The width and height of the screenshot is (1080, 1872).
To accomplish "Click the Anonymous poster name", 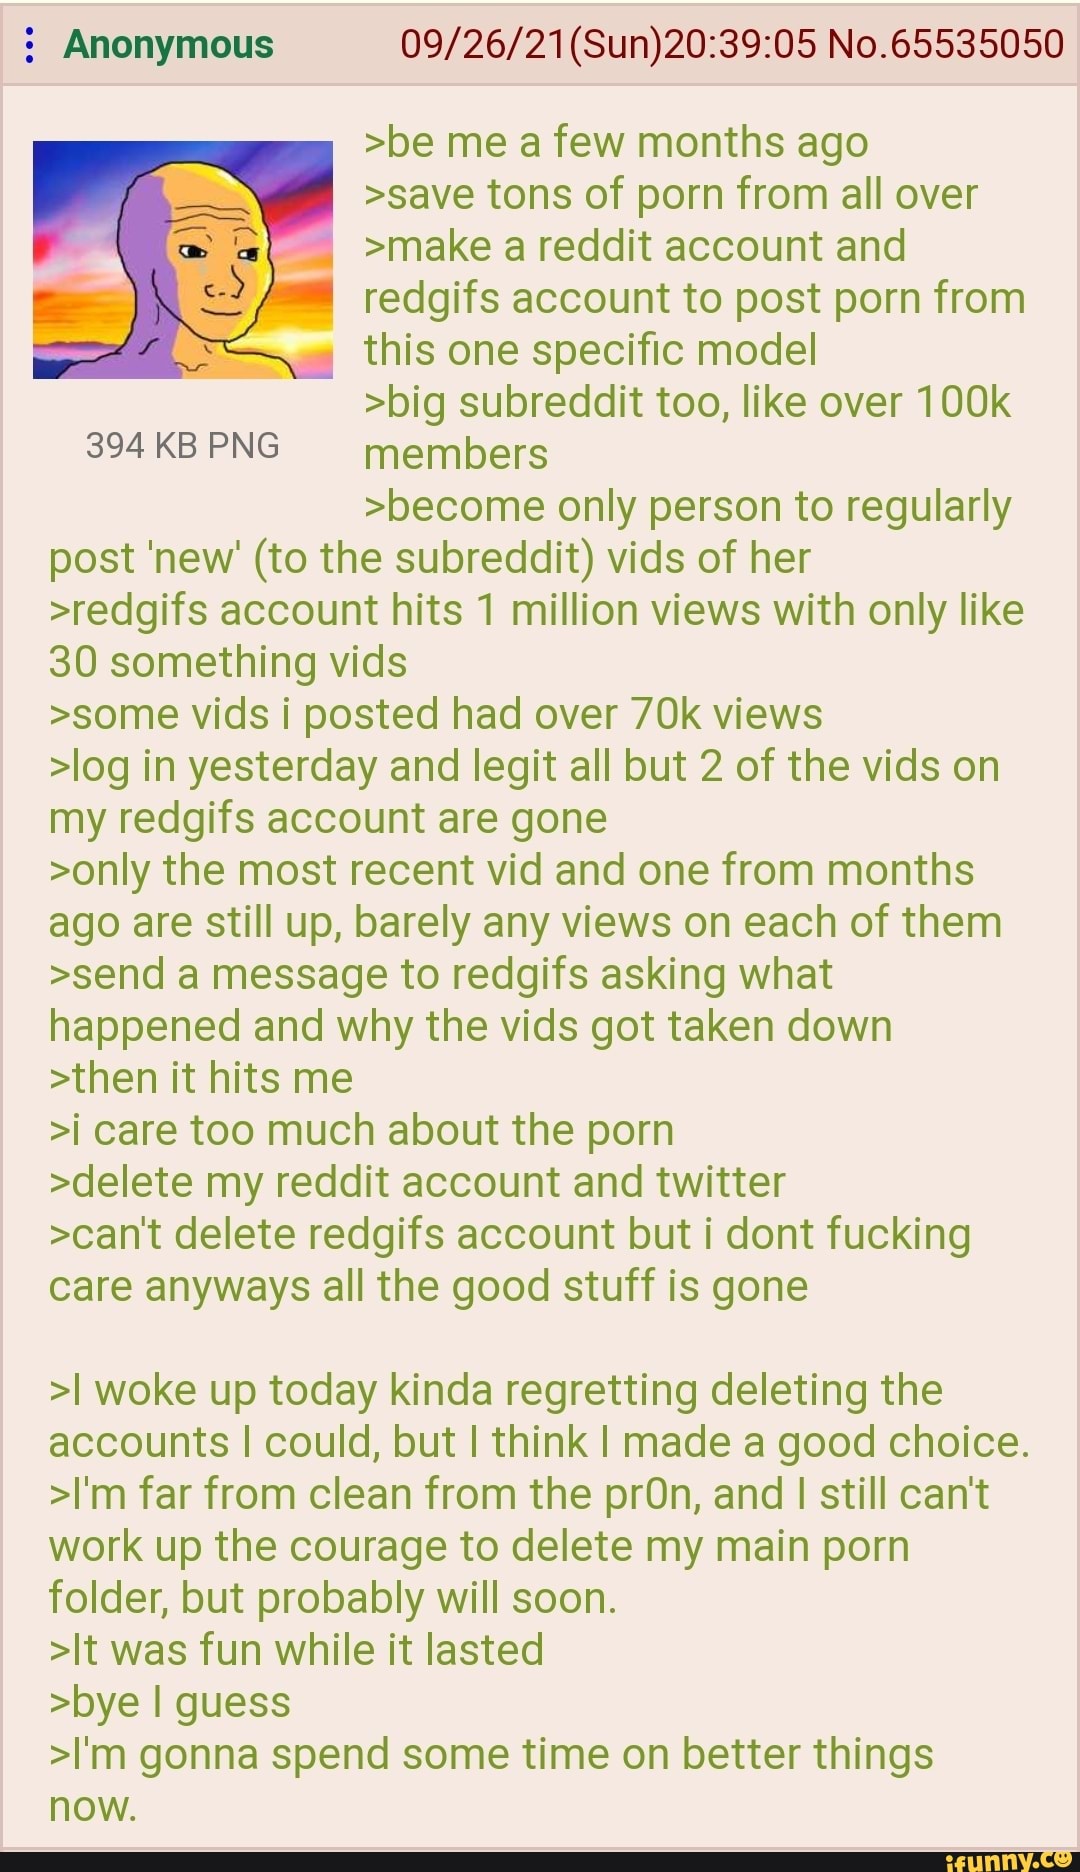I will pyautogui.click(x=168, y=45).
